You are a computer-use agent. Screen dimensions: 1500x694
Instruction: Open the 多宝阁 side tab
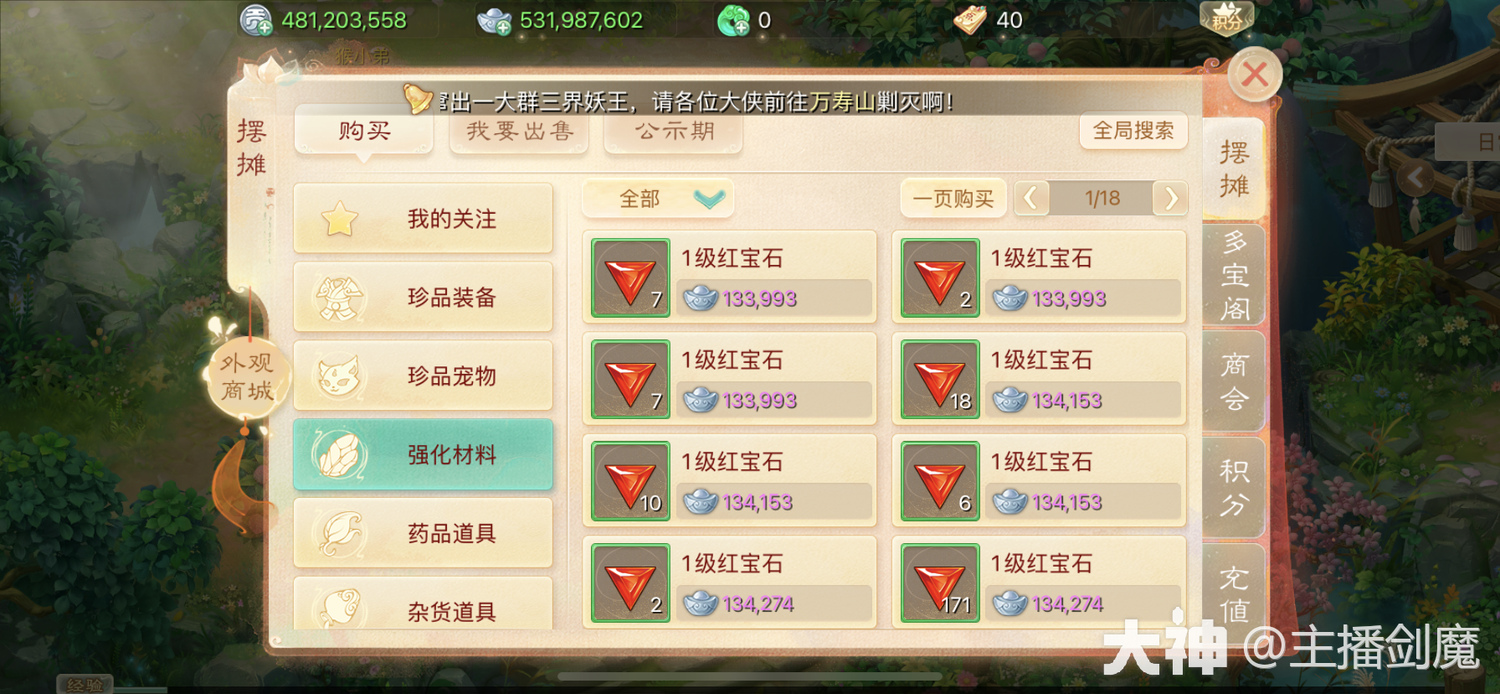click(1235, 274)
